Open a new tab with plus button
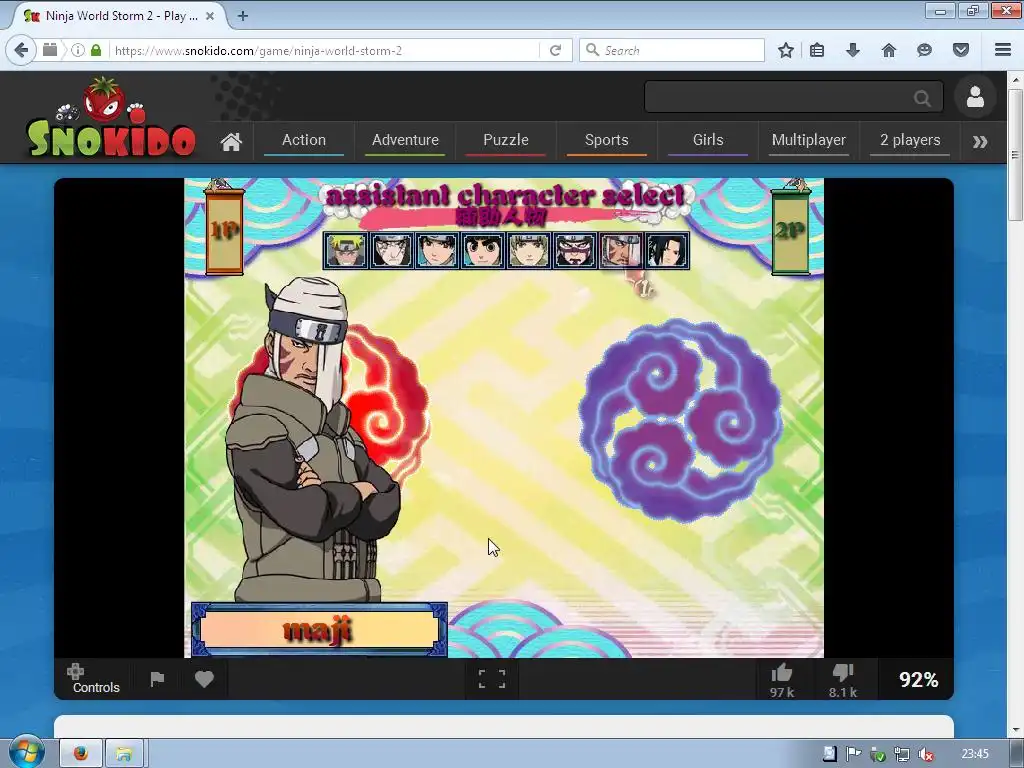Screen dimensions: 1024x768 pos(243,16)
